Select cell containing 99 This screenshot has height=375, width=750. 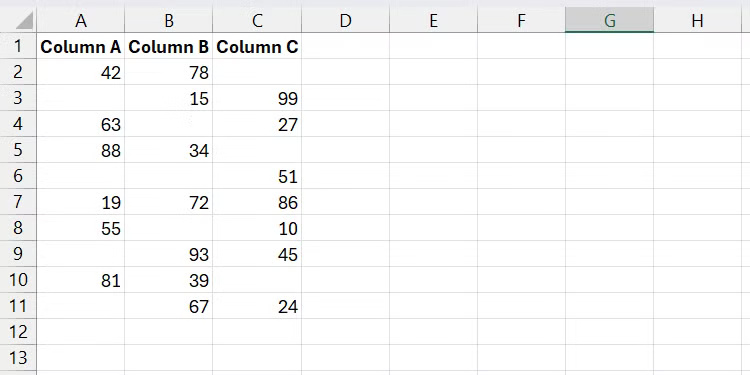(257, 98)
